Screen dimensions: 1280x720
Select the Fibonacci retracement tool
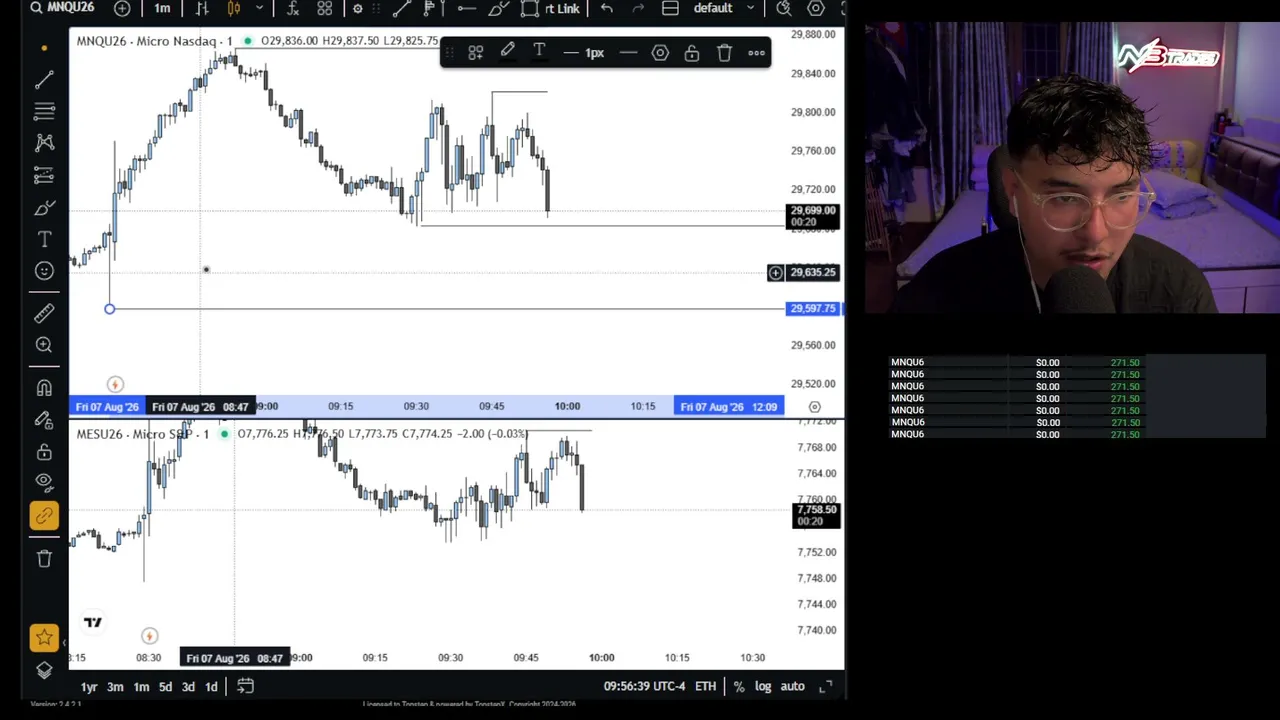click(44, 111)
